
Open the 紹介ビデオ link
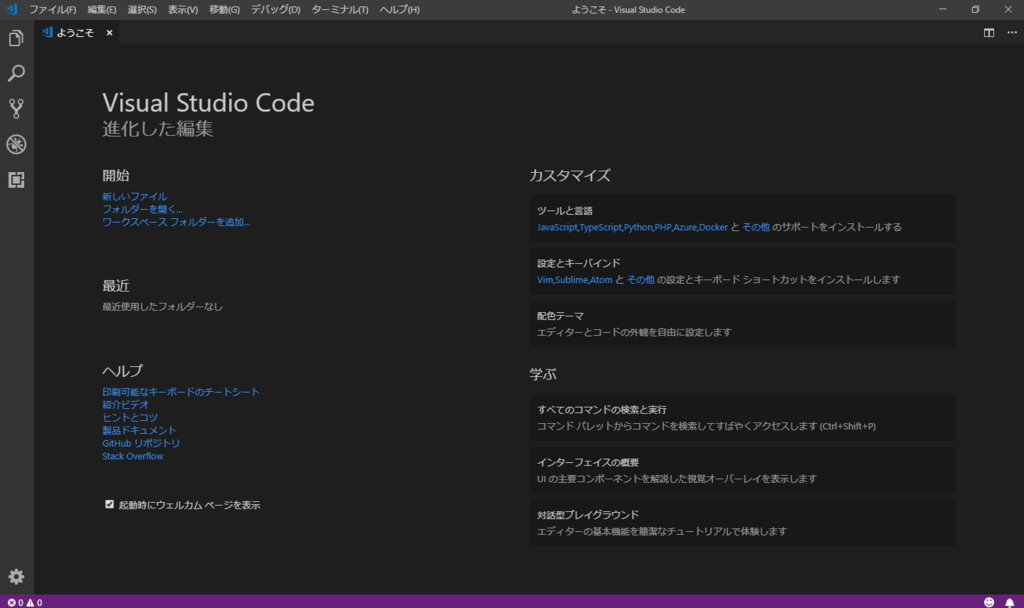[125, 404]
